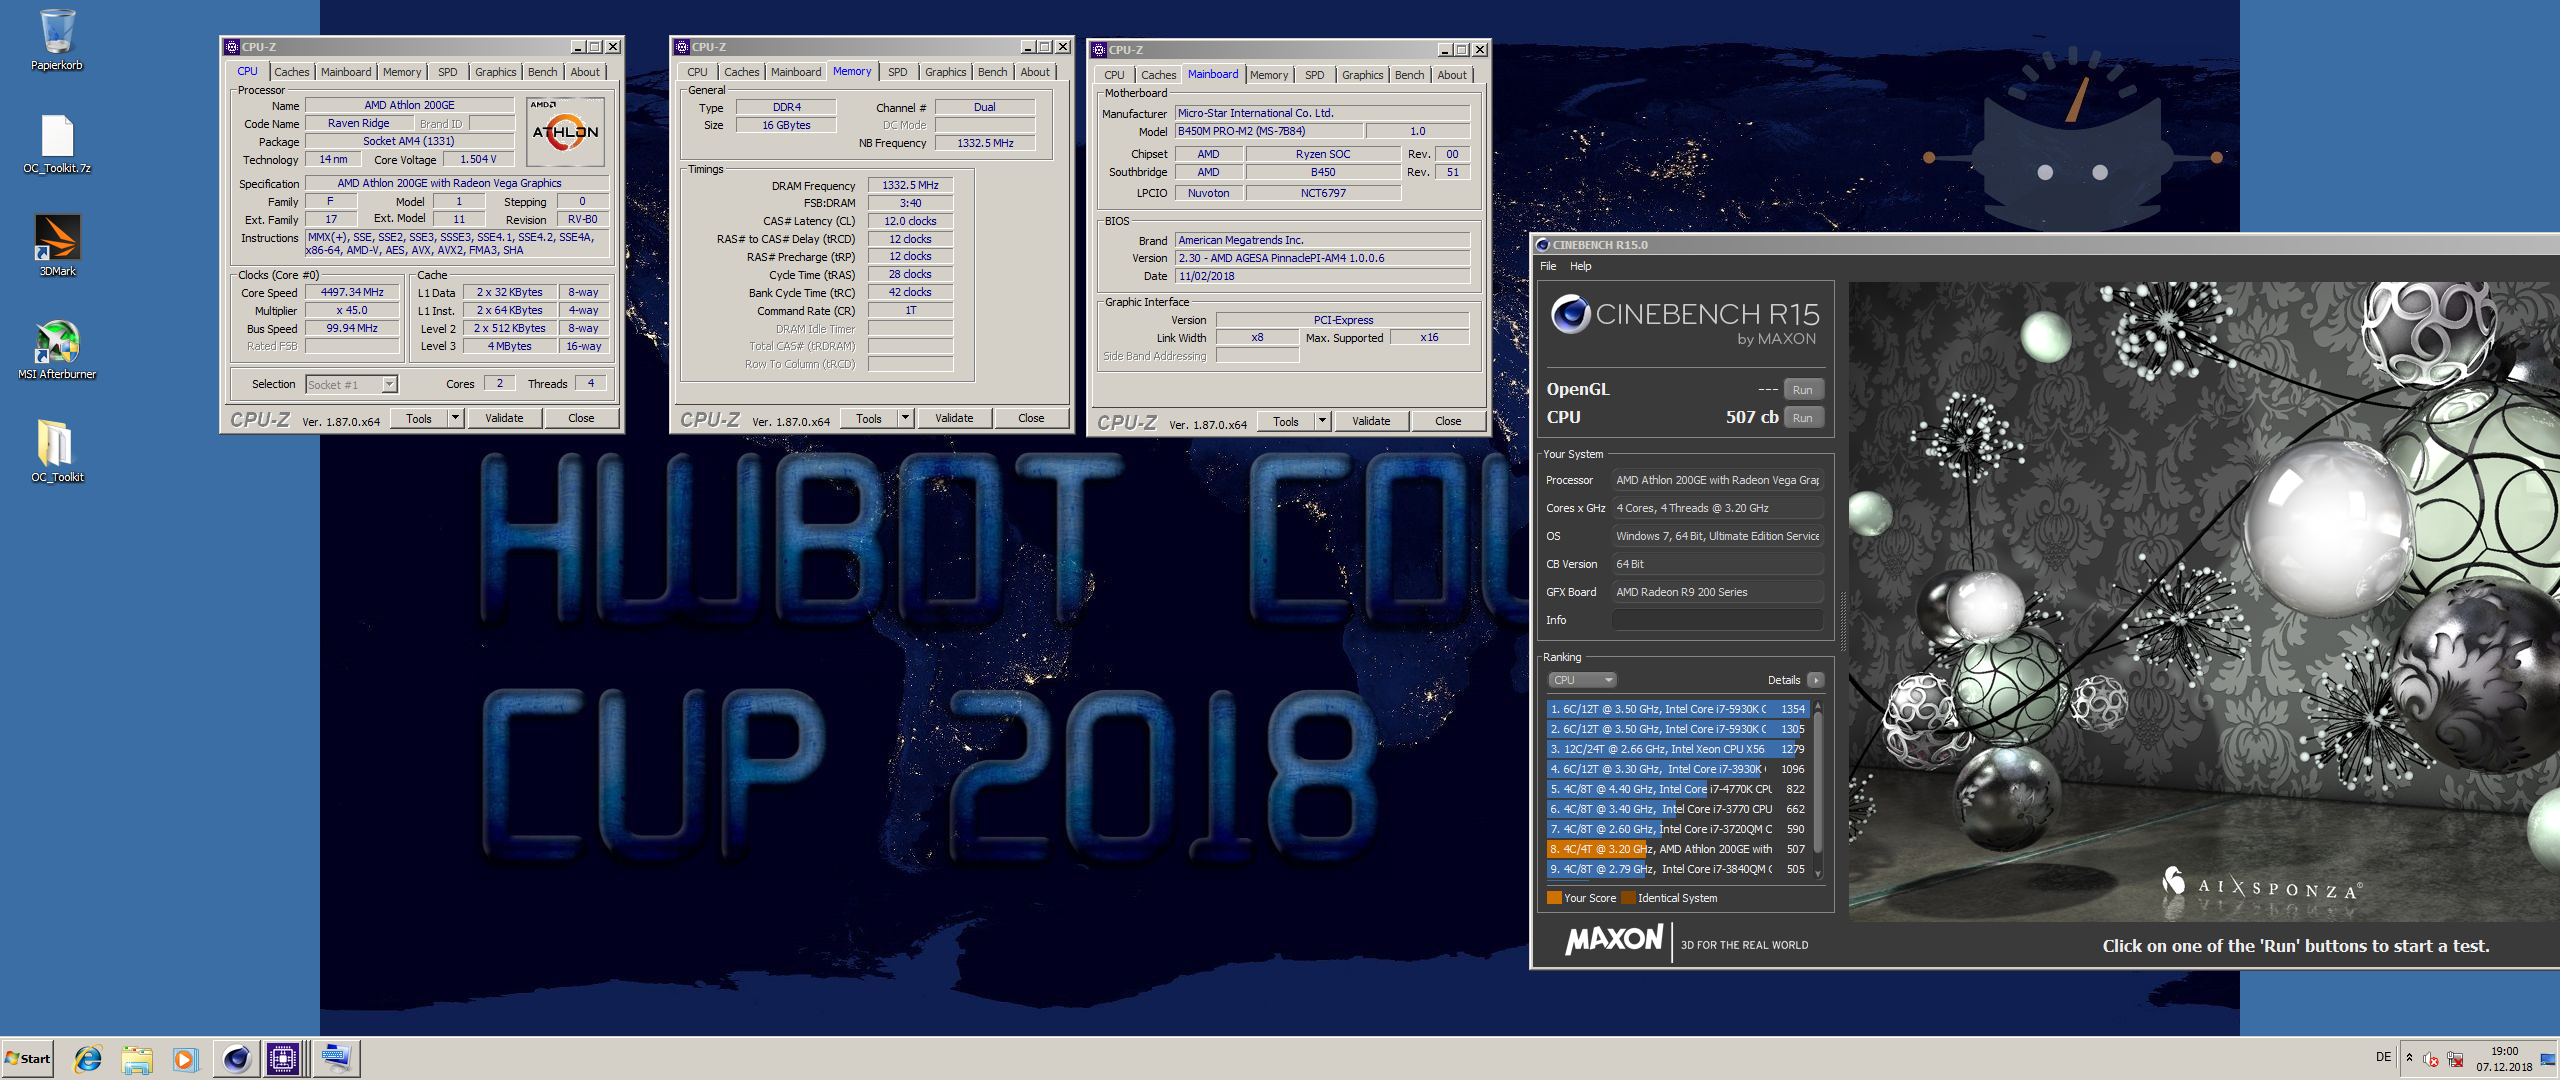Open Tools dropdown arrow in first CPU-Z window
This screenshot has height=1080, width=2560.
455,418
